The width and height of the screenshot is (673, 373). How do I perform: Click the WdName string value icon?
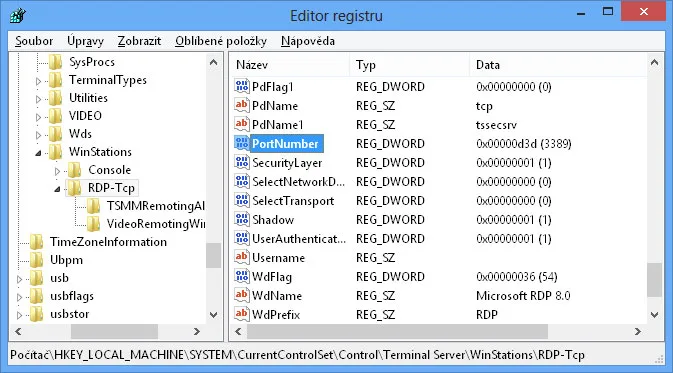242,295
